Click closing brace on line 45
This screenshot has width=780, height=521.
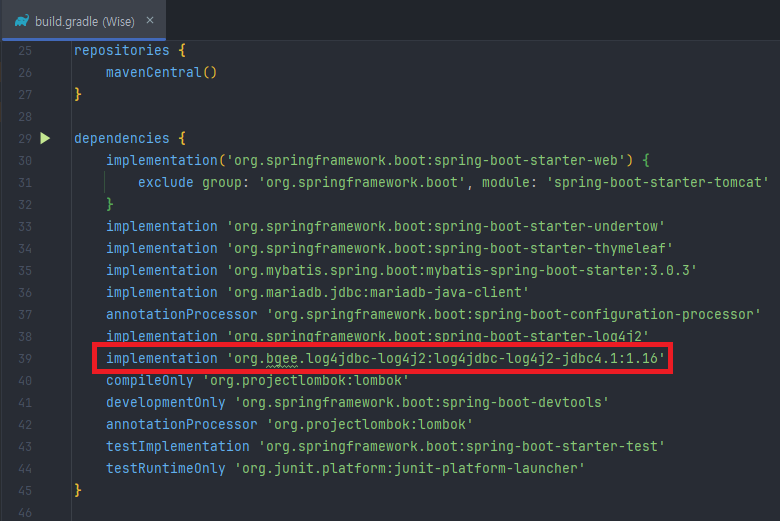point(78,490)
